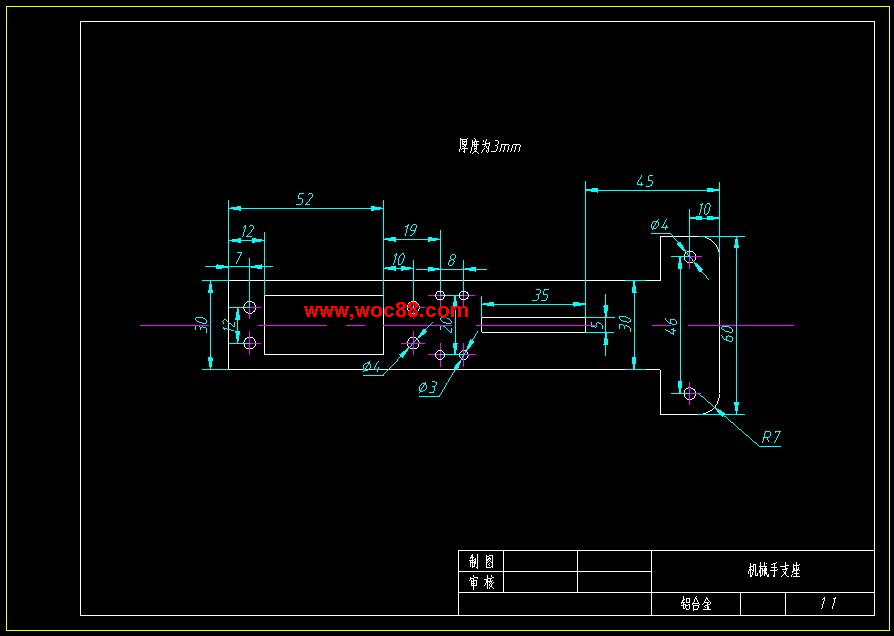Select the ø4 label beside the ø3

(x=371, y=367)
